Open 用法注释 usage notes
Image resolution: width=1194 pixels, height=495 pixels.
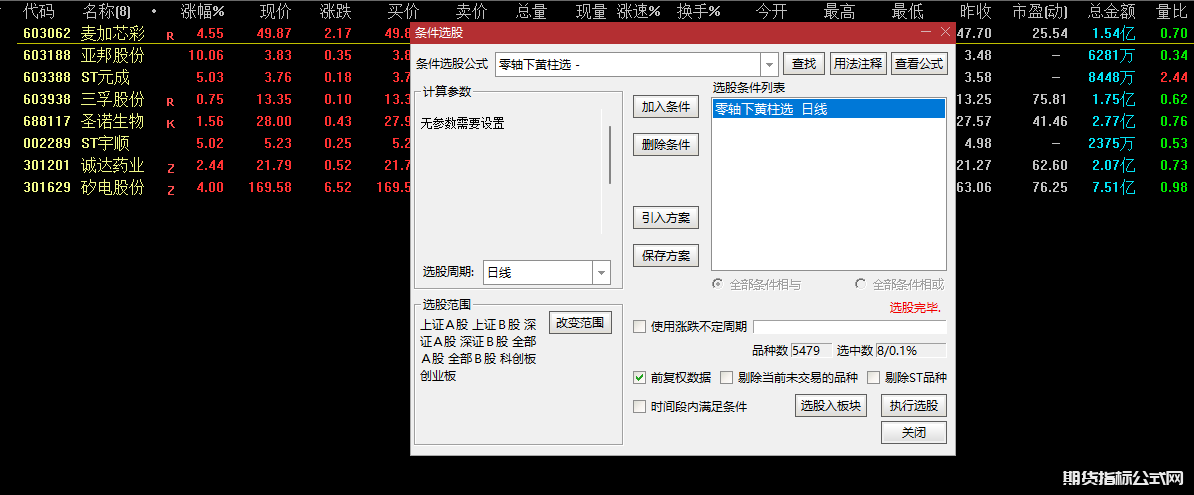pos(858,64)
